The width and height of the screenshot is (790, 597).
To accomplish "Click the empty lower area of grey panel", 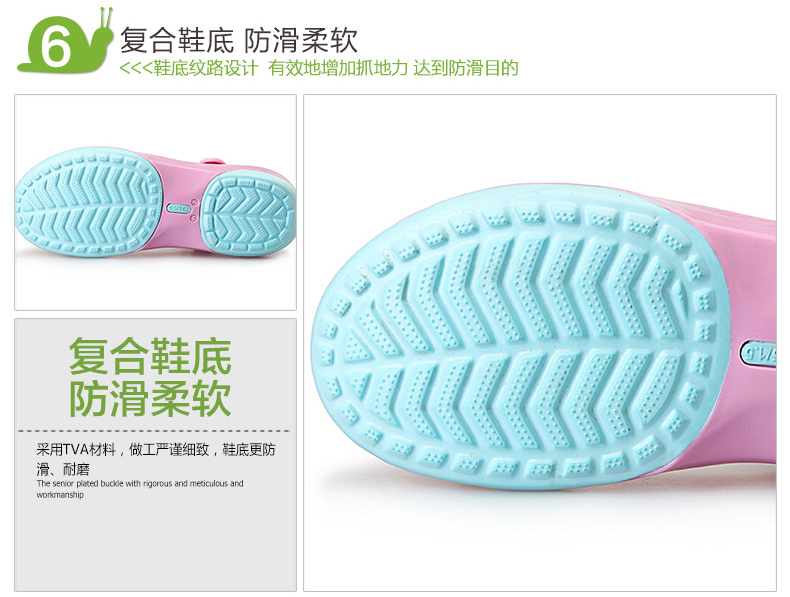I will pyautogui.click(x=155, y=547).
